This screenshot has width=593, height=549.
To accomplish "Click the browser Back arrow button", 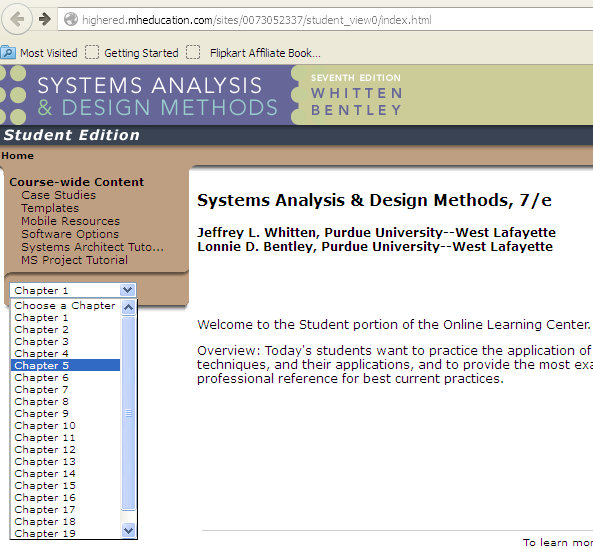I will click(x=16, y=19).
